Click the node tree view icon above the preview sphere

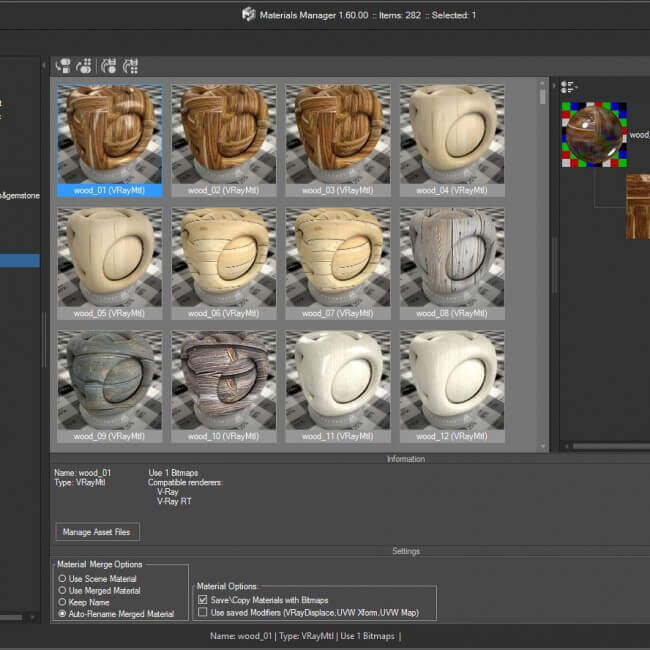click(x=567, y=86)
